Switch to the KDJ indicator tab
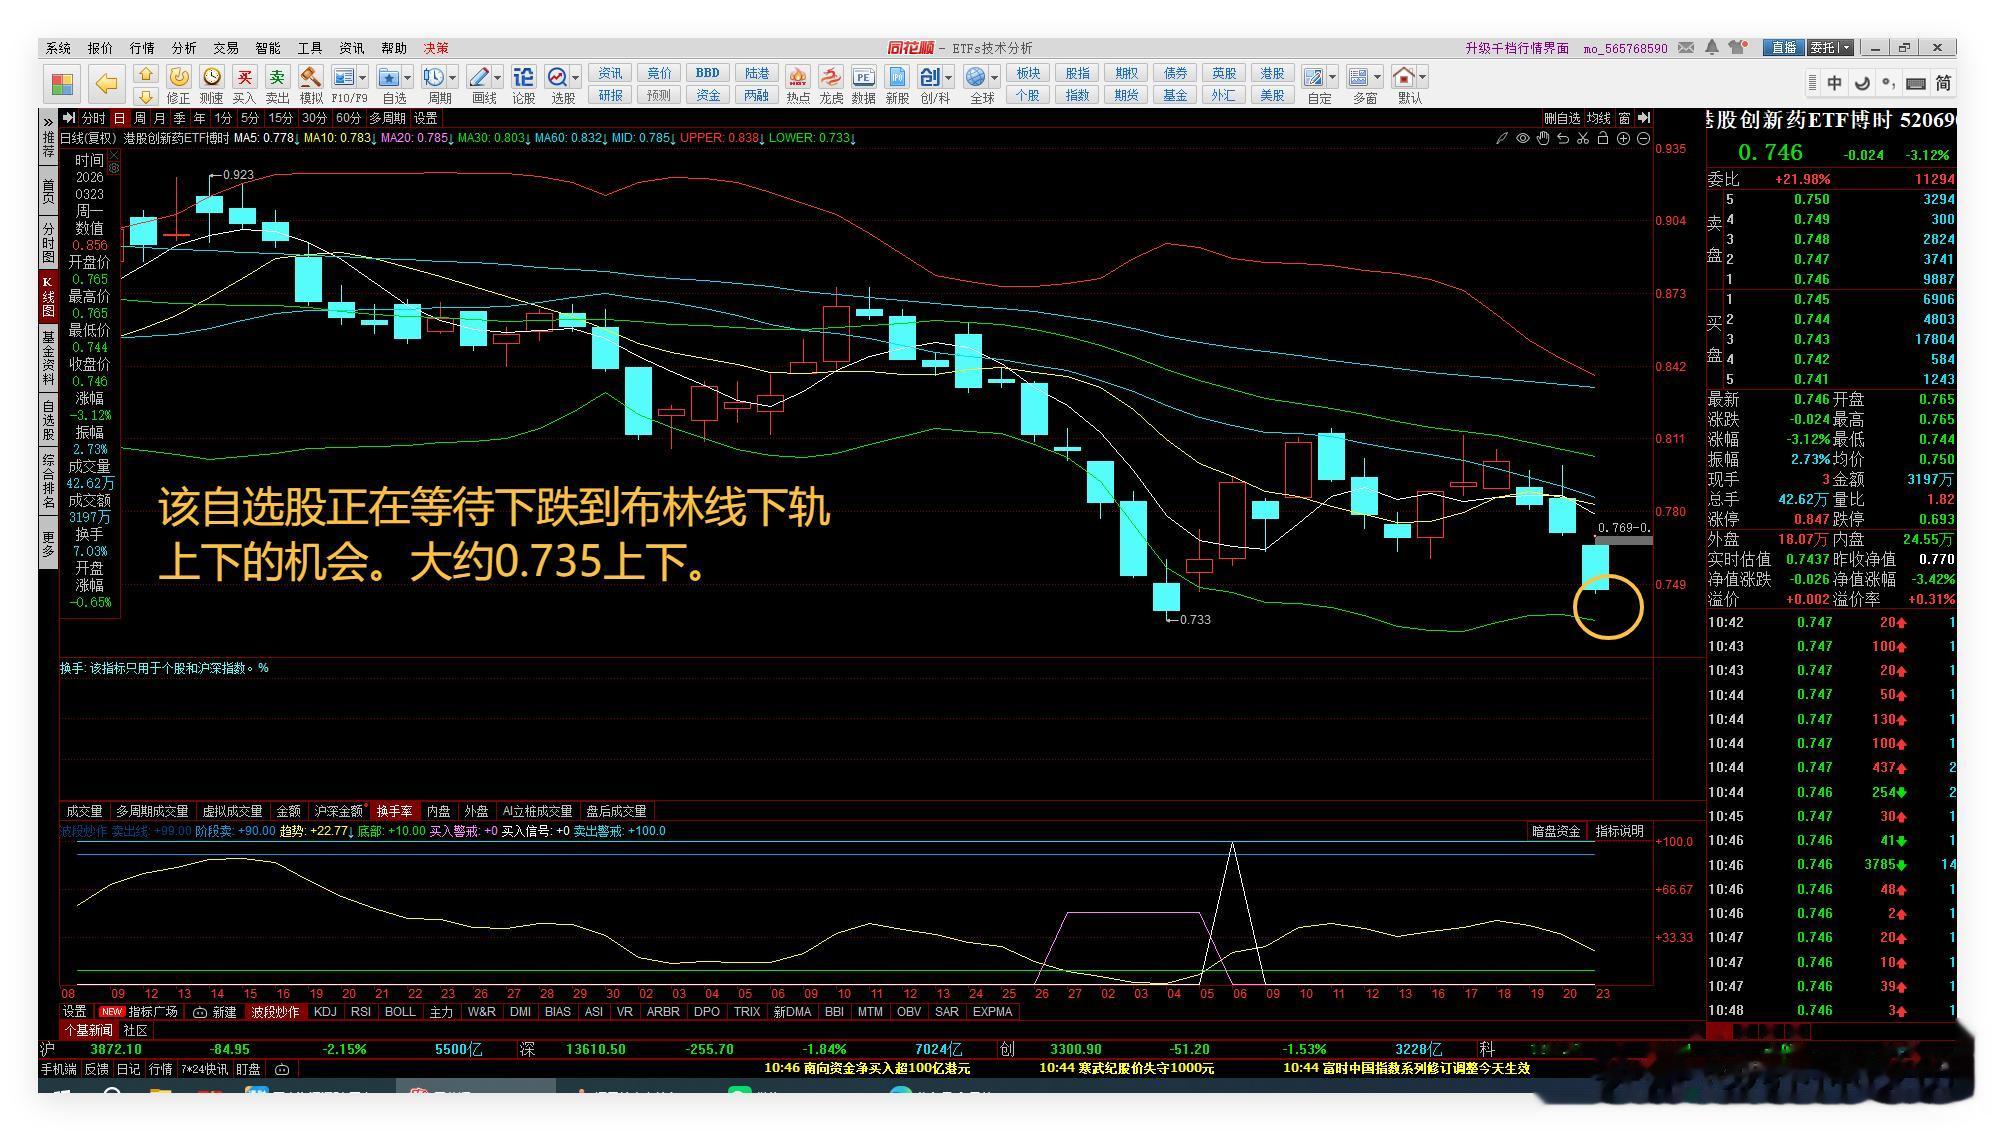This screenshot has height=1131, width=1995. click(x=325, y=1012)
